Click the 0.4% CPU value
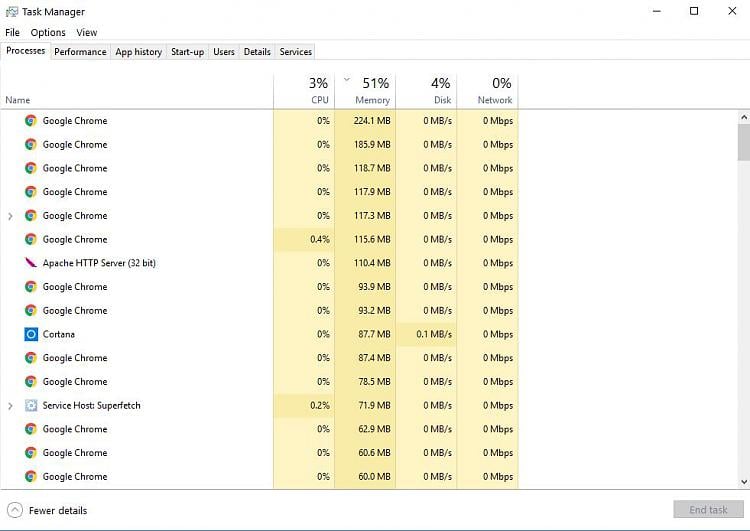This screenshot has height=531, width=750. (320, 239)
